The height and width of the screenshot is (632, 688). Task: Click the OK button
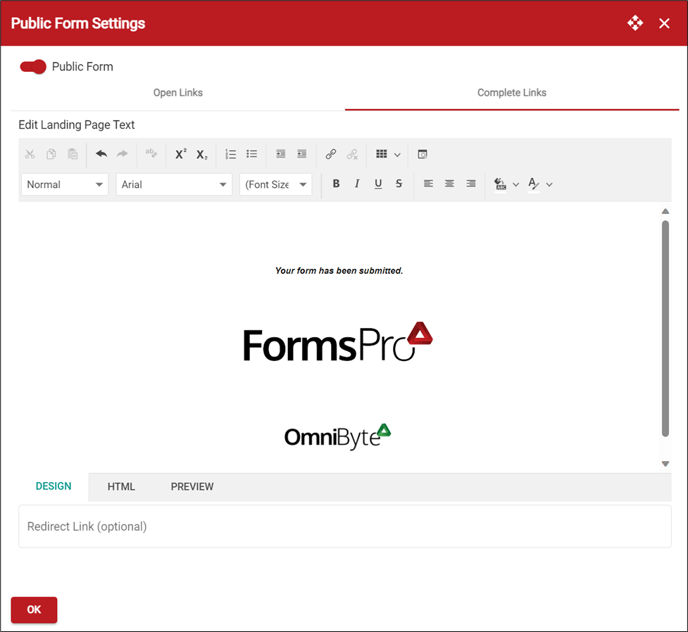34,610
